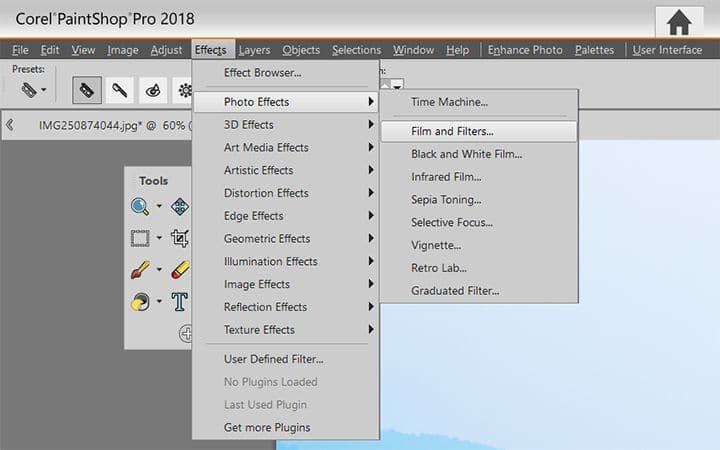Choose Sepia Toning effect

479,200
